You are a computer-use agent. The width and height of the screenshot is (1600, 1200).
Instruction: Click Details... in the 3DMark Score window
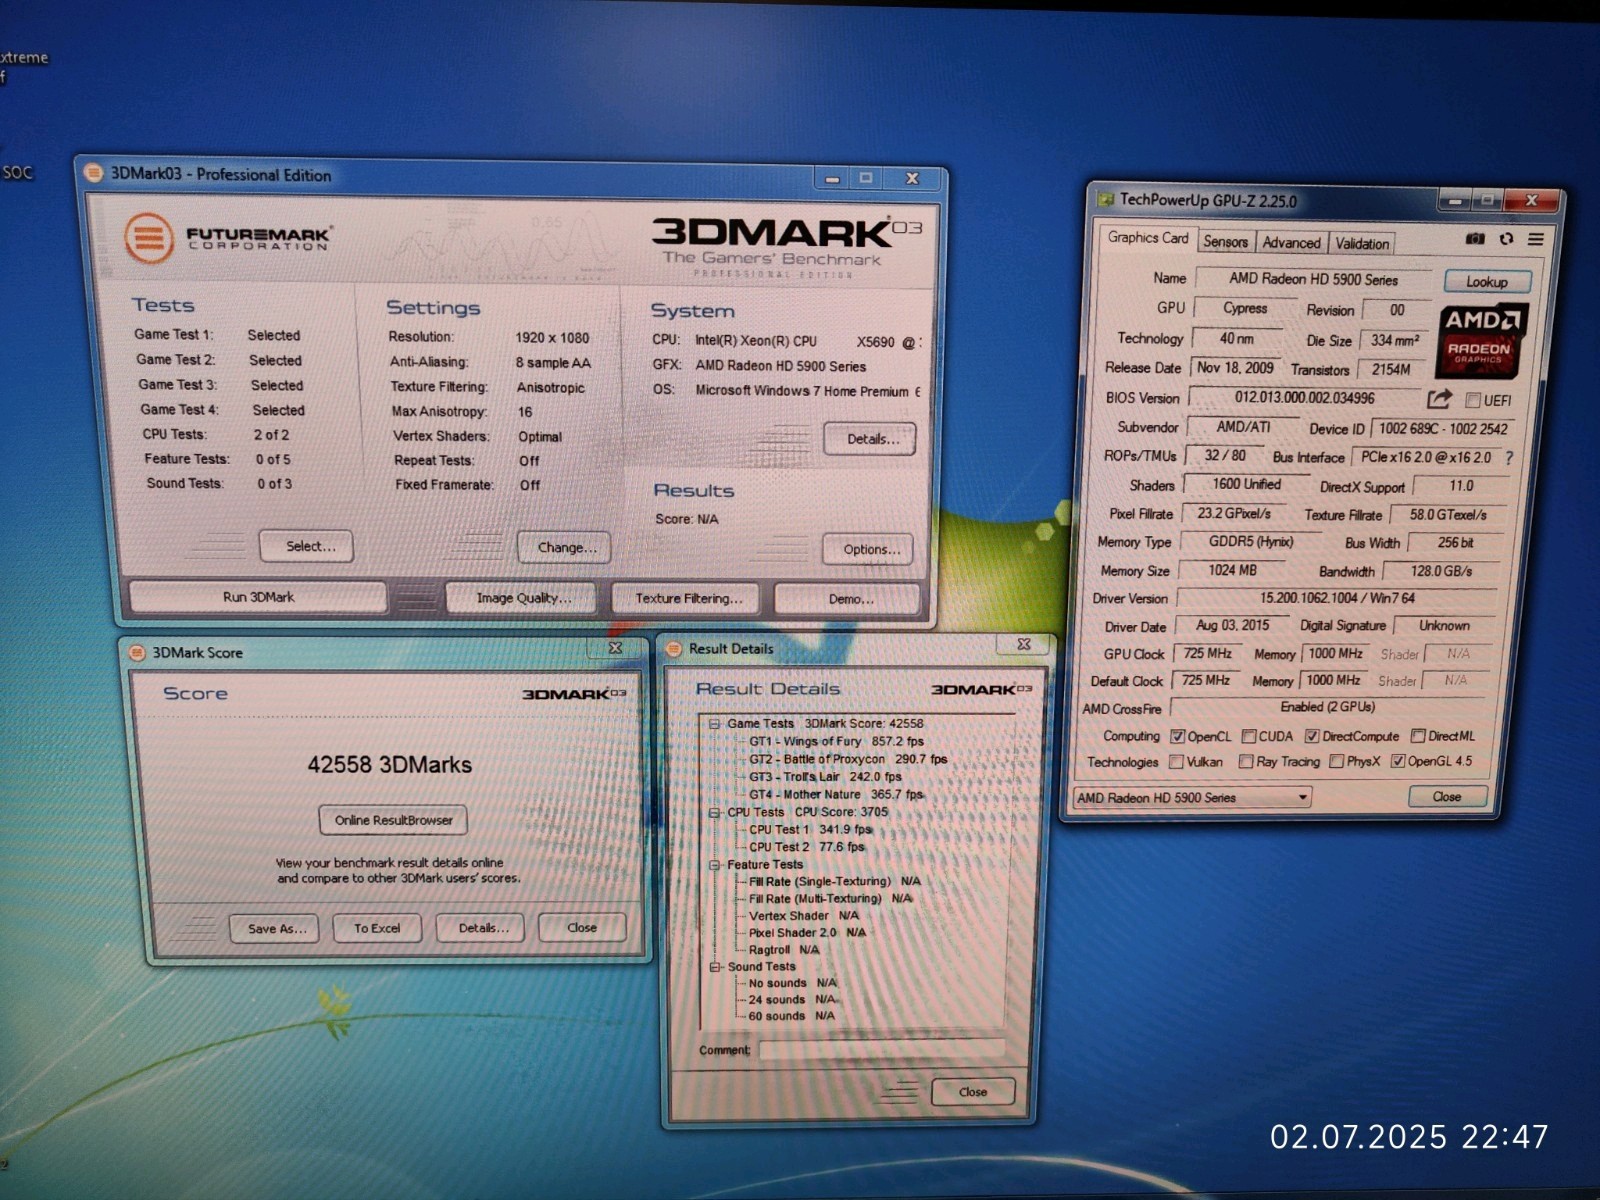click(x=480, y=928)
